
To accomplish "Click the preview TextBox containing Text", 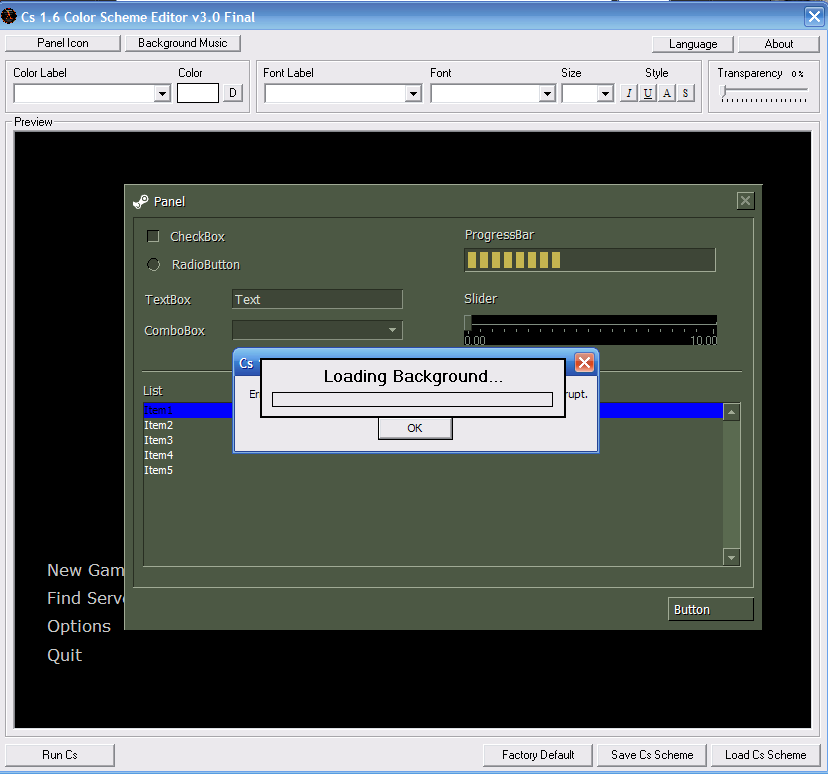I will [x=317, y=299].
